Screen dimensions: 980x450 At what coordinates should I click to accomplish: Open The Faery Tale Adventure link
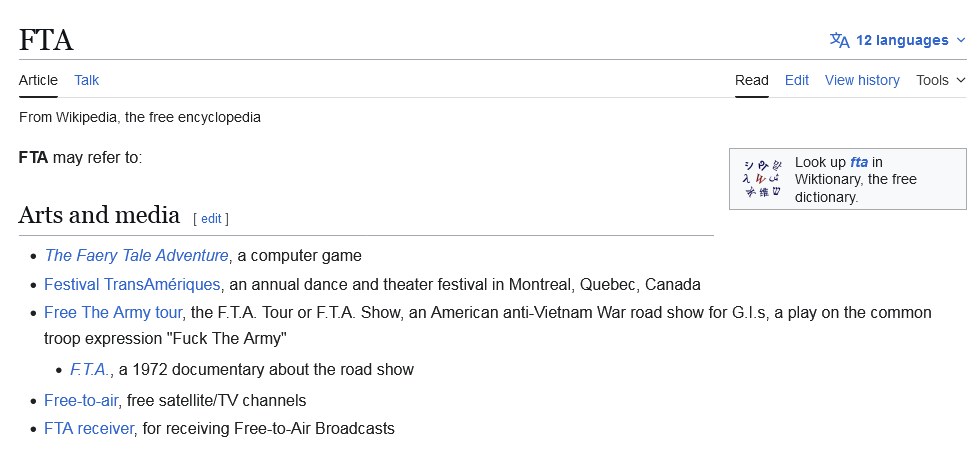tap(137, 255)
